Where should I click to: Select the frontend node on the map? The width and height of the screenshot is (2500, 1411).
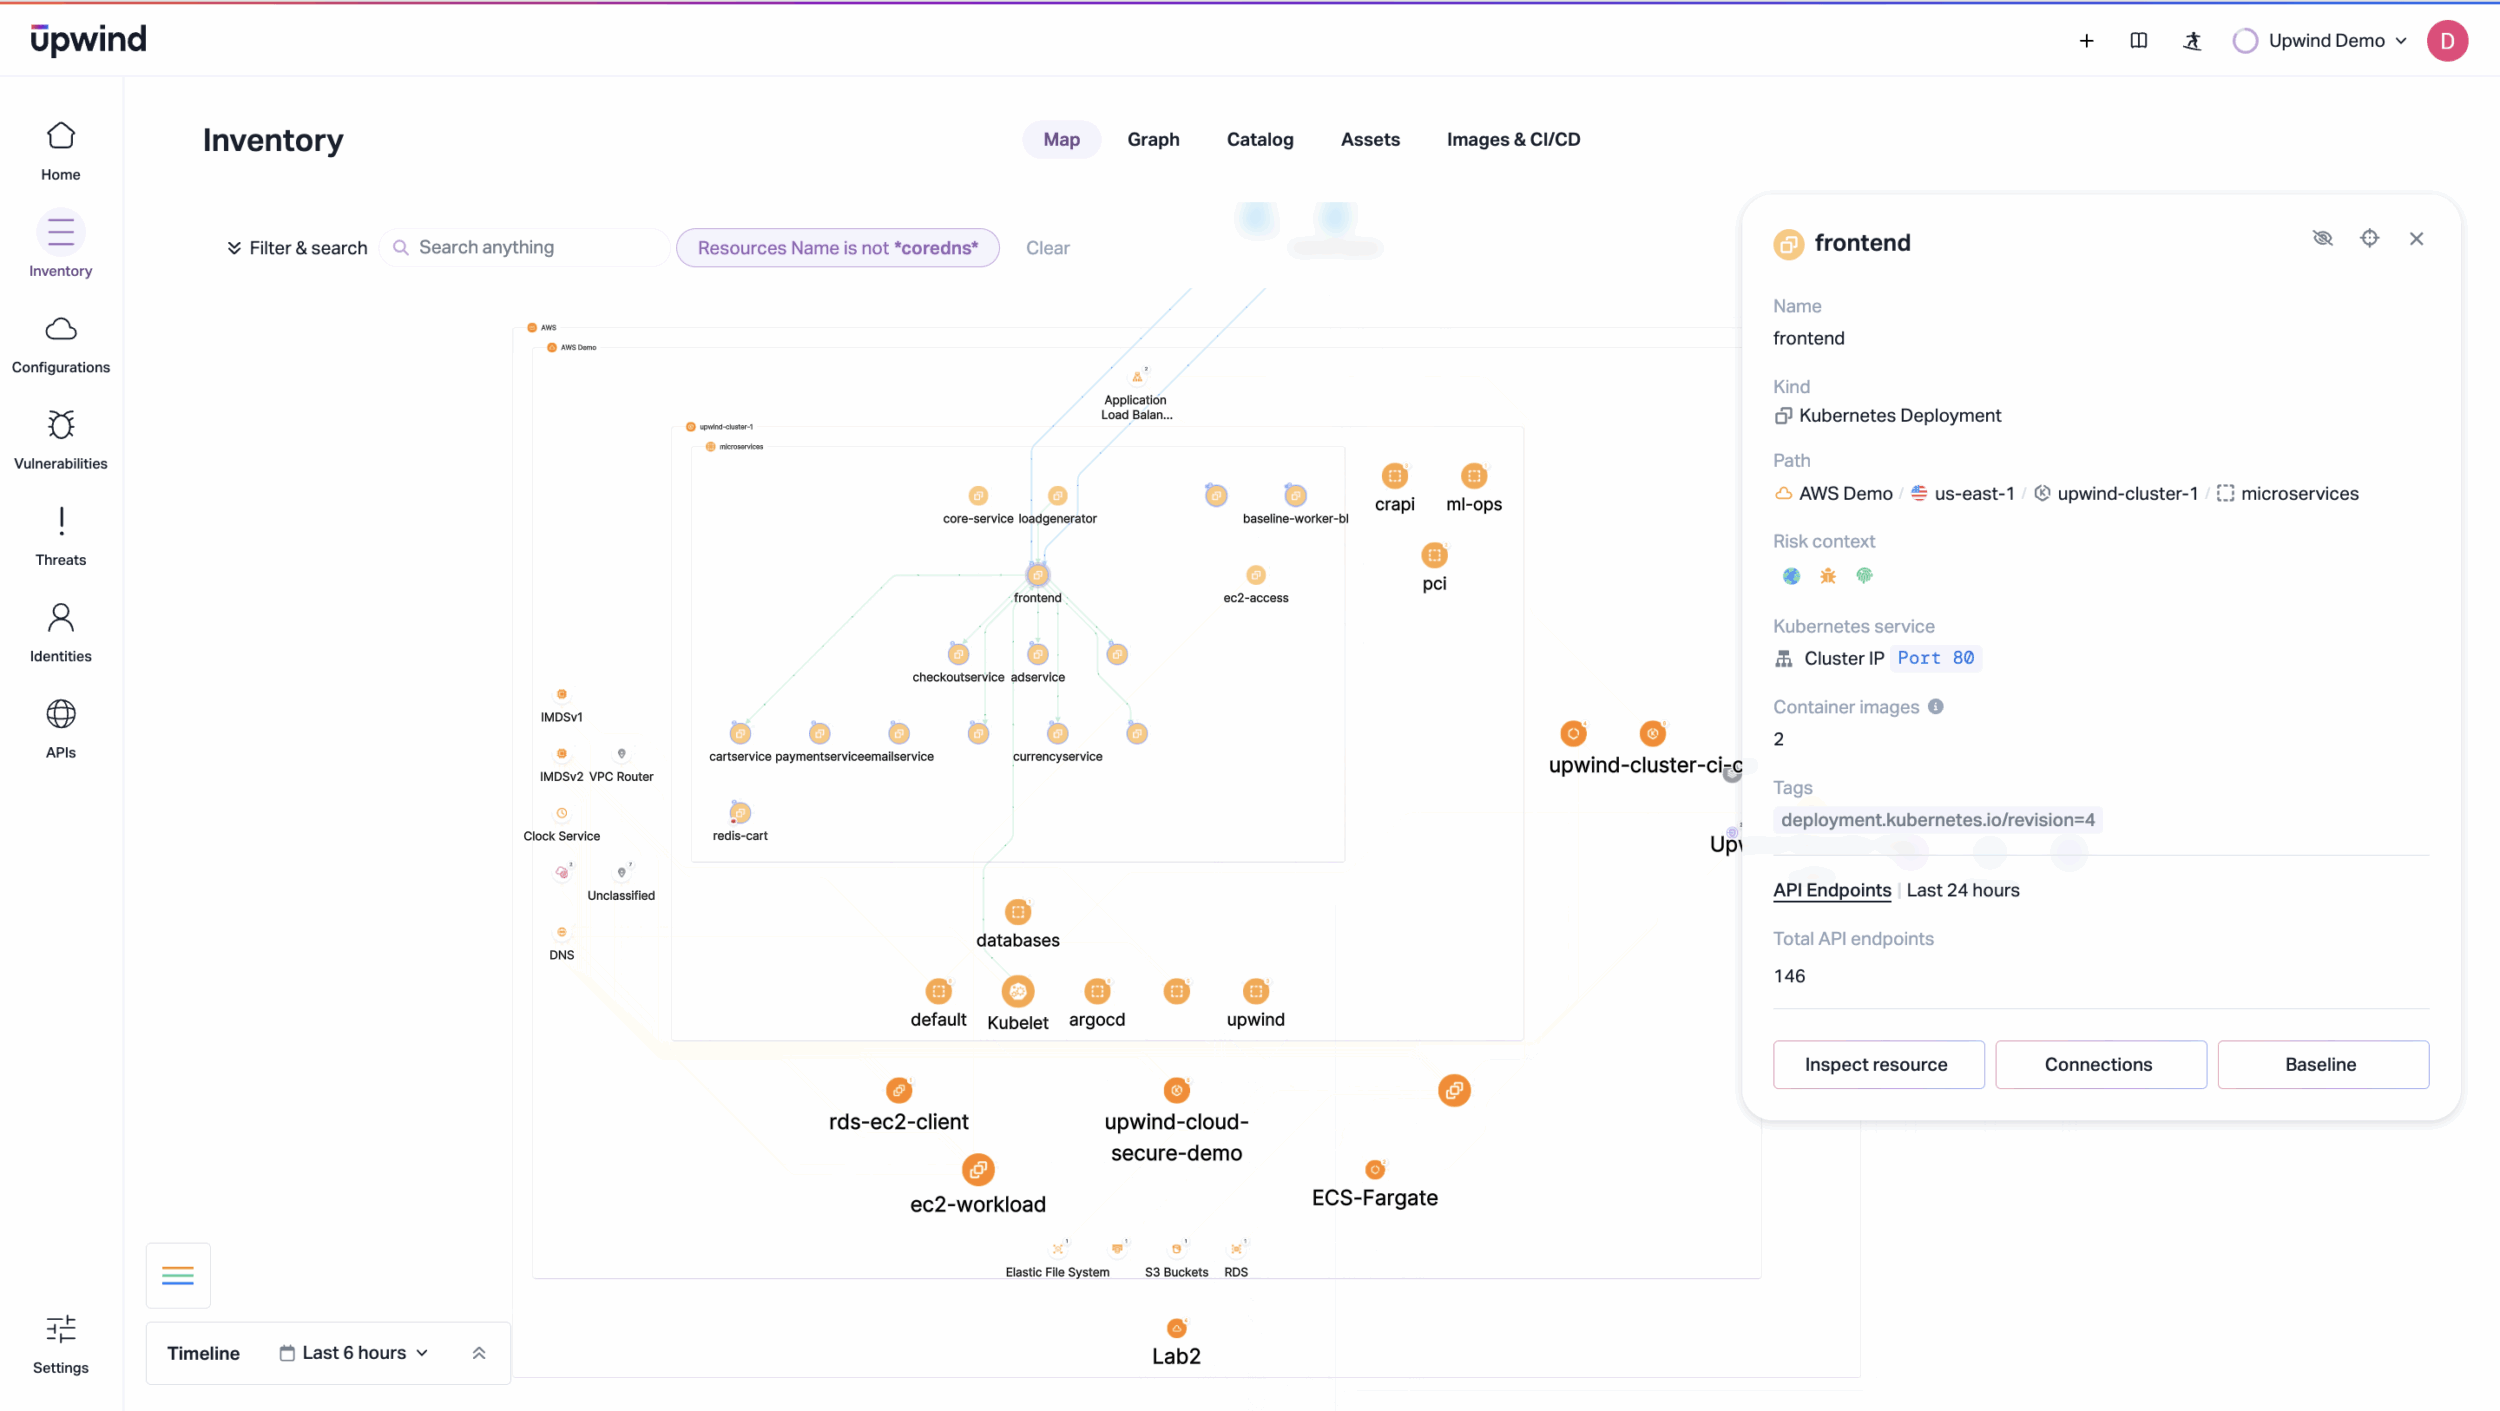pos(1037,575)
